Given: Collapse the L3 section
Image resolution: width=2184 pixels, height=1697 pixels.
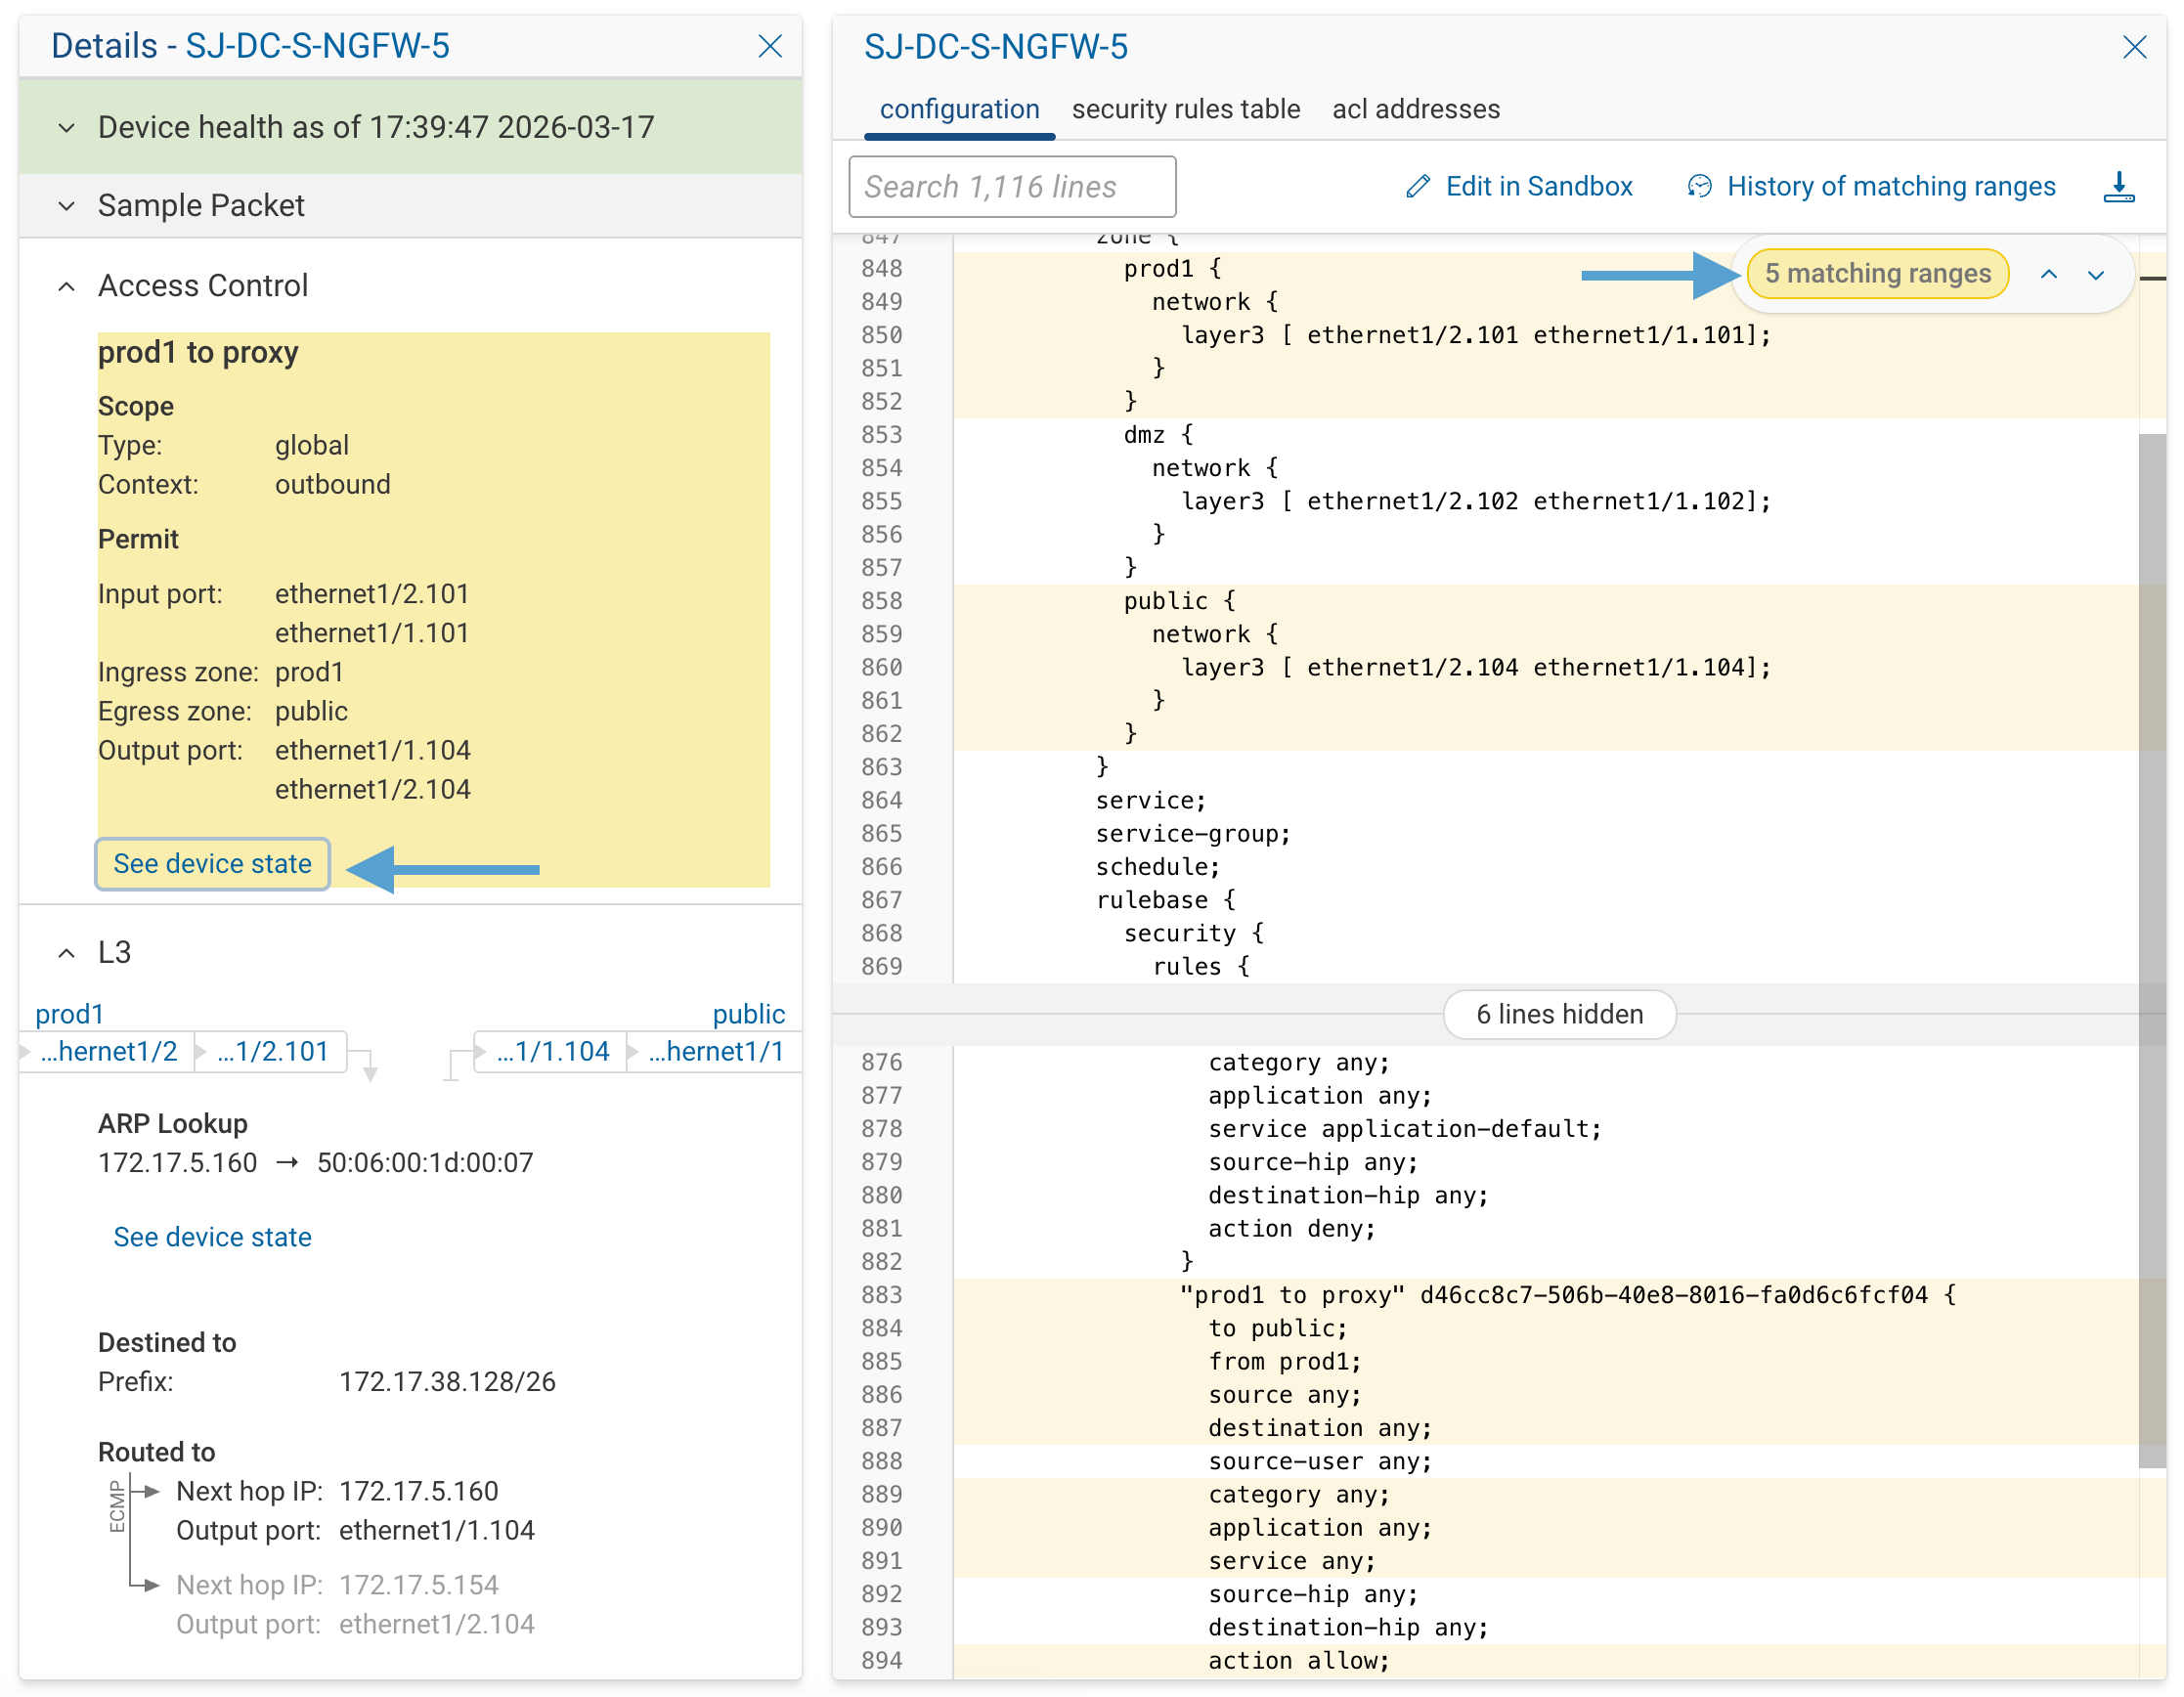Looking at the screenshot, I should pyautogui.click(x=67, y=952).
